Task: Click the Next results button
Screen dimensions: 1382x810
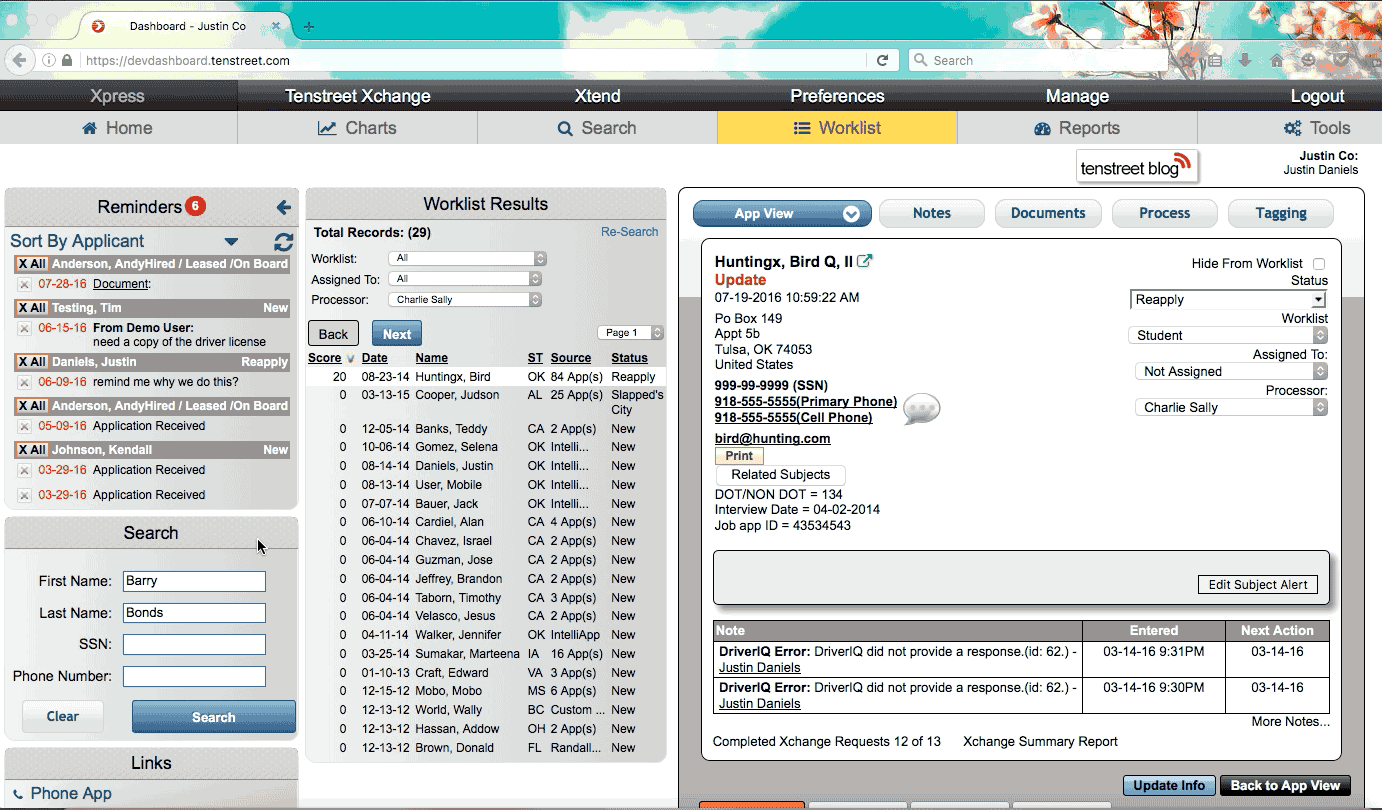Action: pos(397,334)
